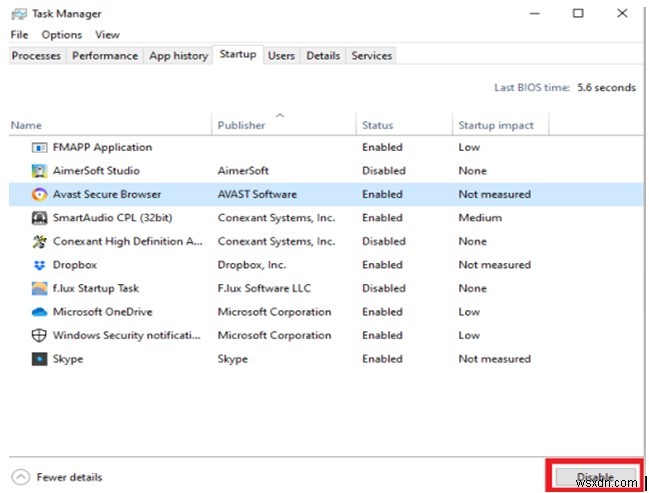Select the Skype name text
The image size is (649, 493).
68,359
